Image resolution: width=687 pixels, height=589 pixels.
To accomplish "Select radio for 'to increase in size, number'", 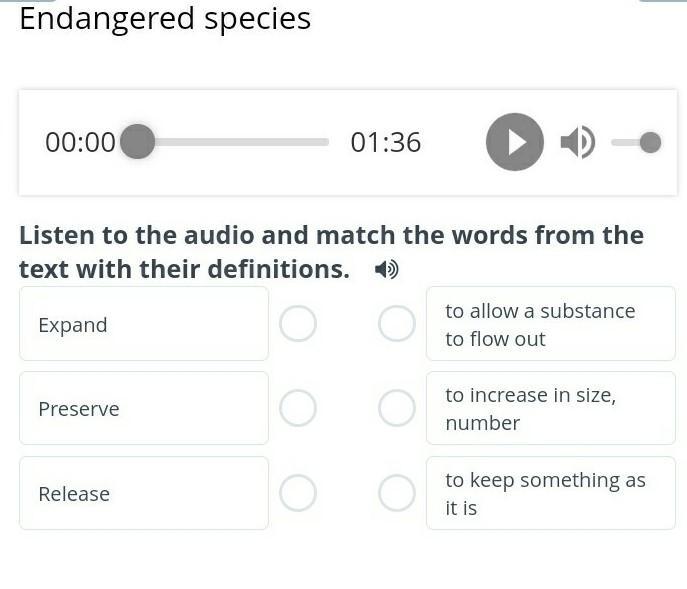I will click(x=397, y=408).
